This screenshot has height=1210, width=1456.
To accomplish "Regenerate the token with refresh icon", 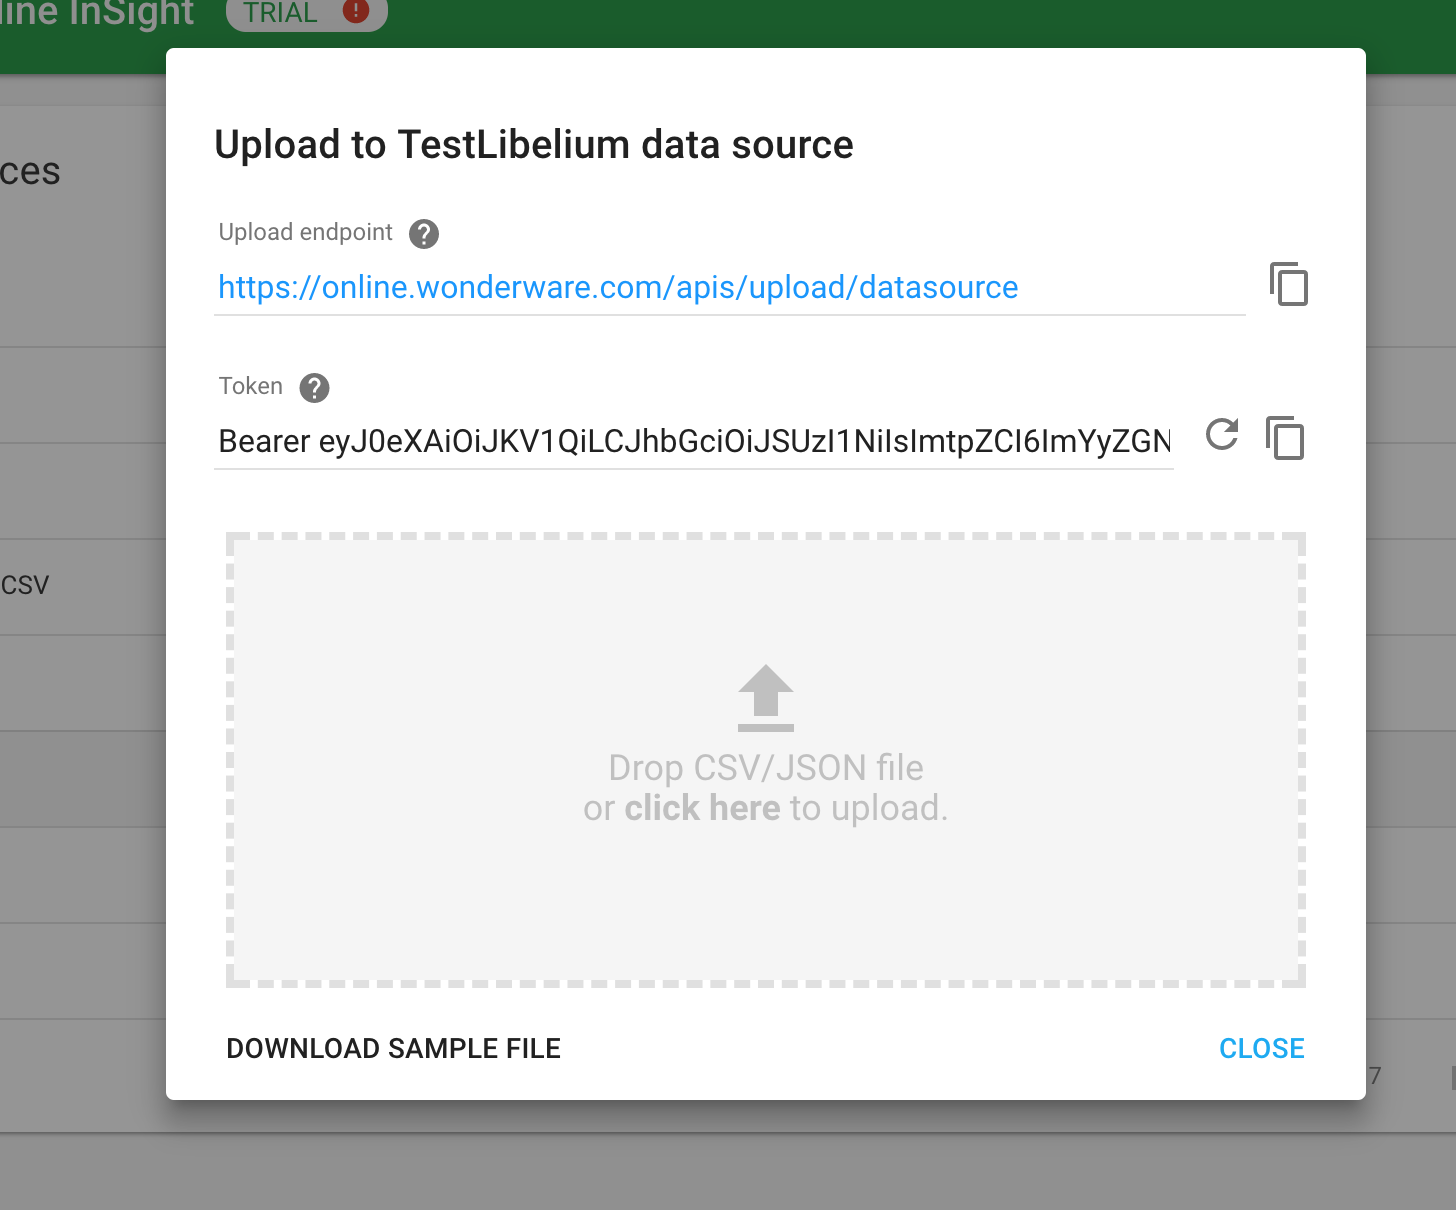I will coord(1222,434).
